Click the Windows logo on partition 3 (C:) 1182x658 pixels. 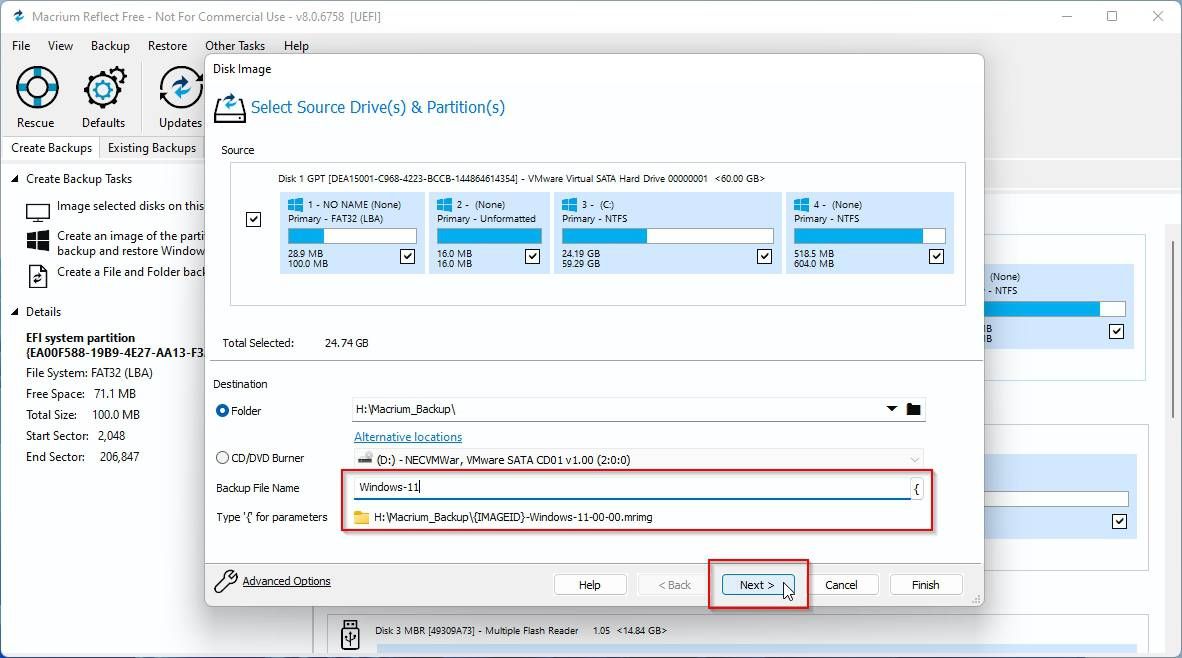click(569, 204)
